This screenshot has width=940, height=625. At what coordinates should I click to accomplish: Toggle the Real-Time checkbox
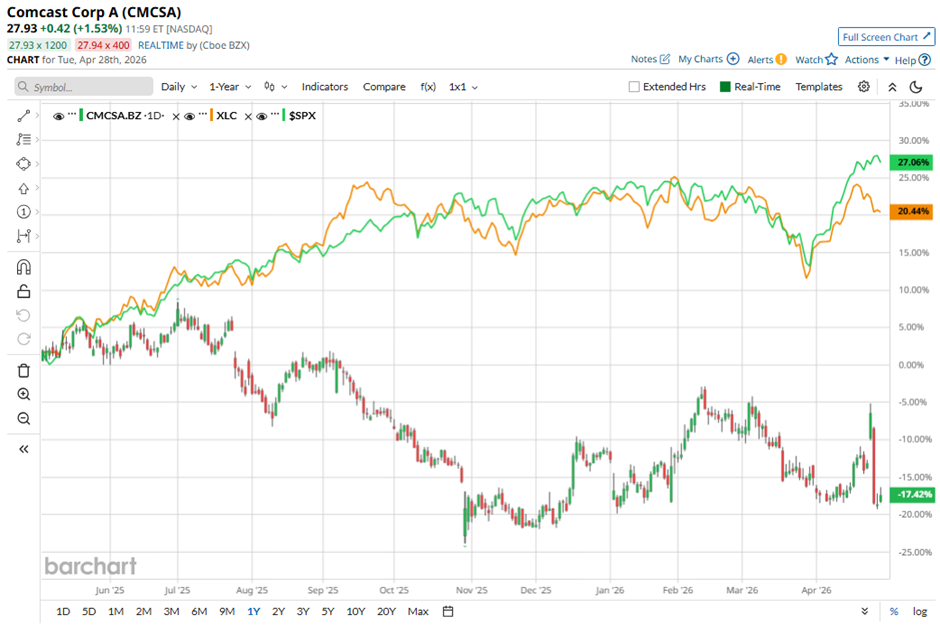pyautogui.click(x=726, y=87)
